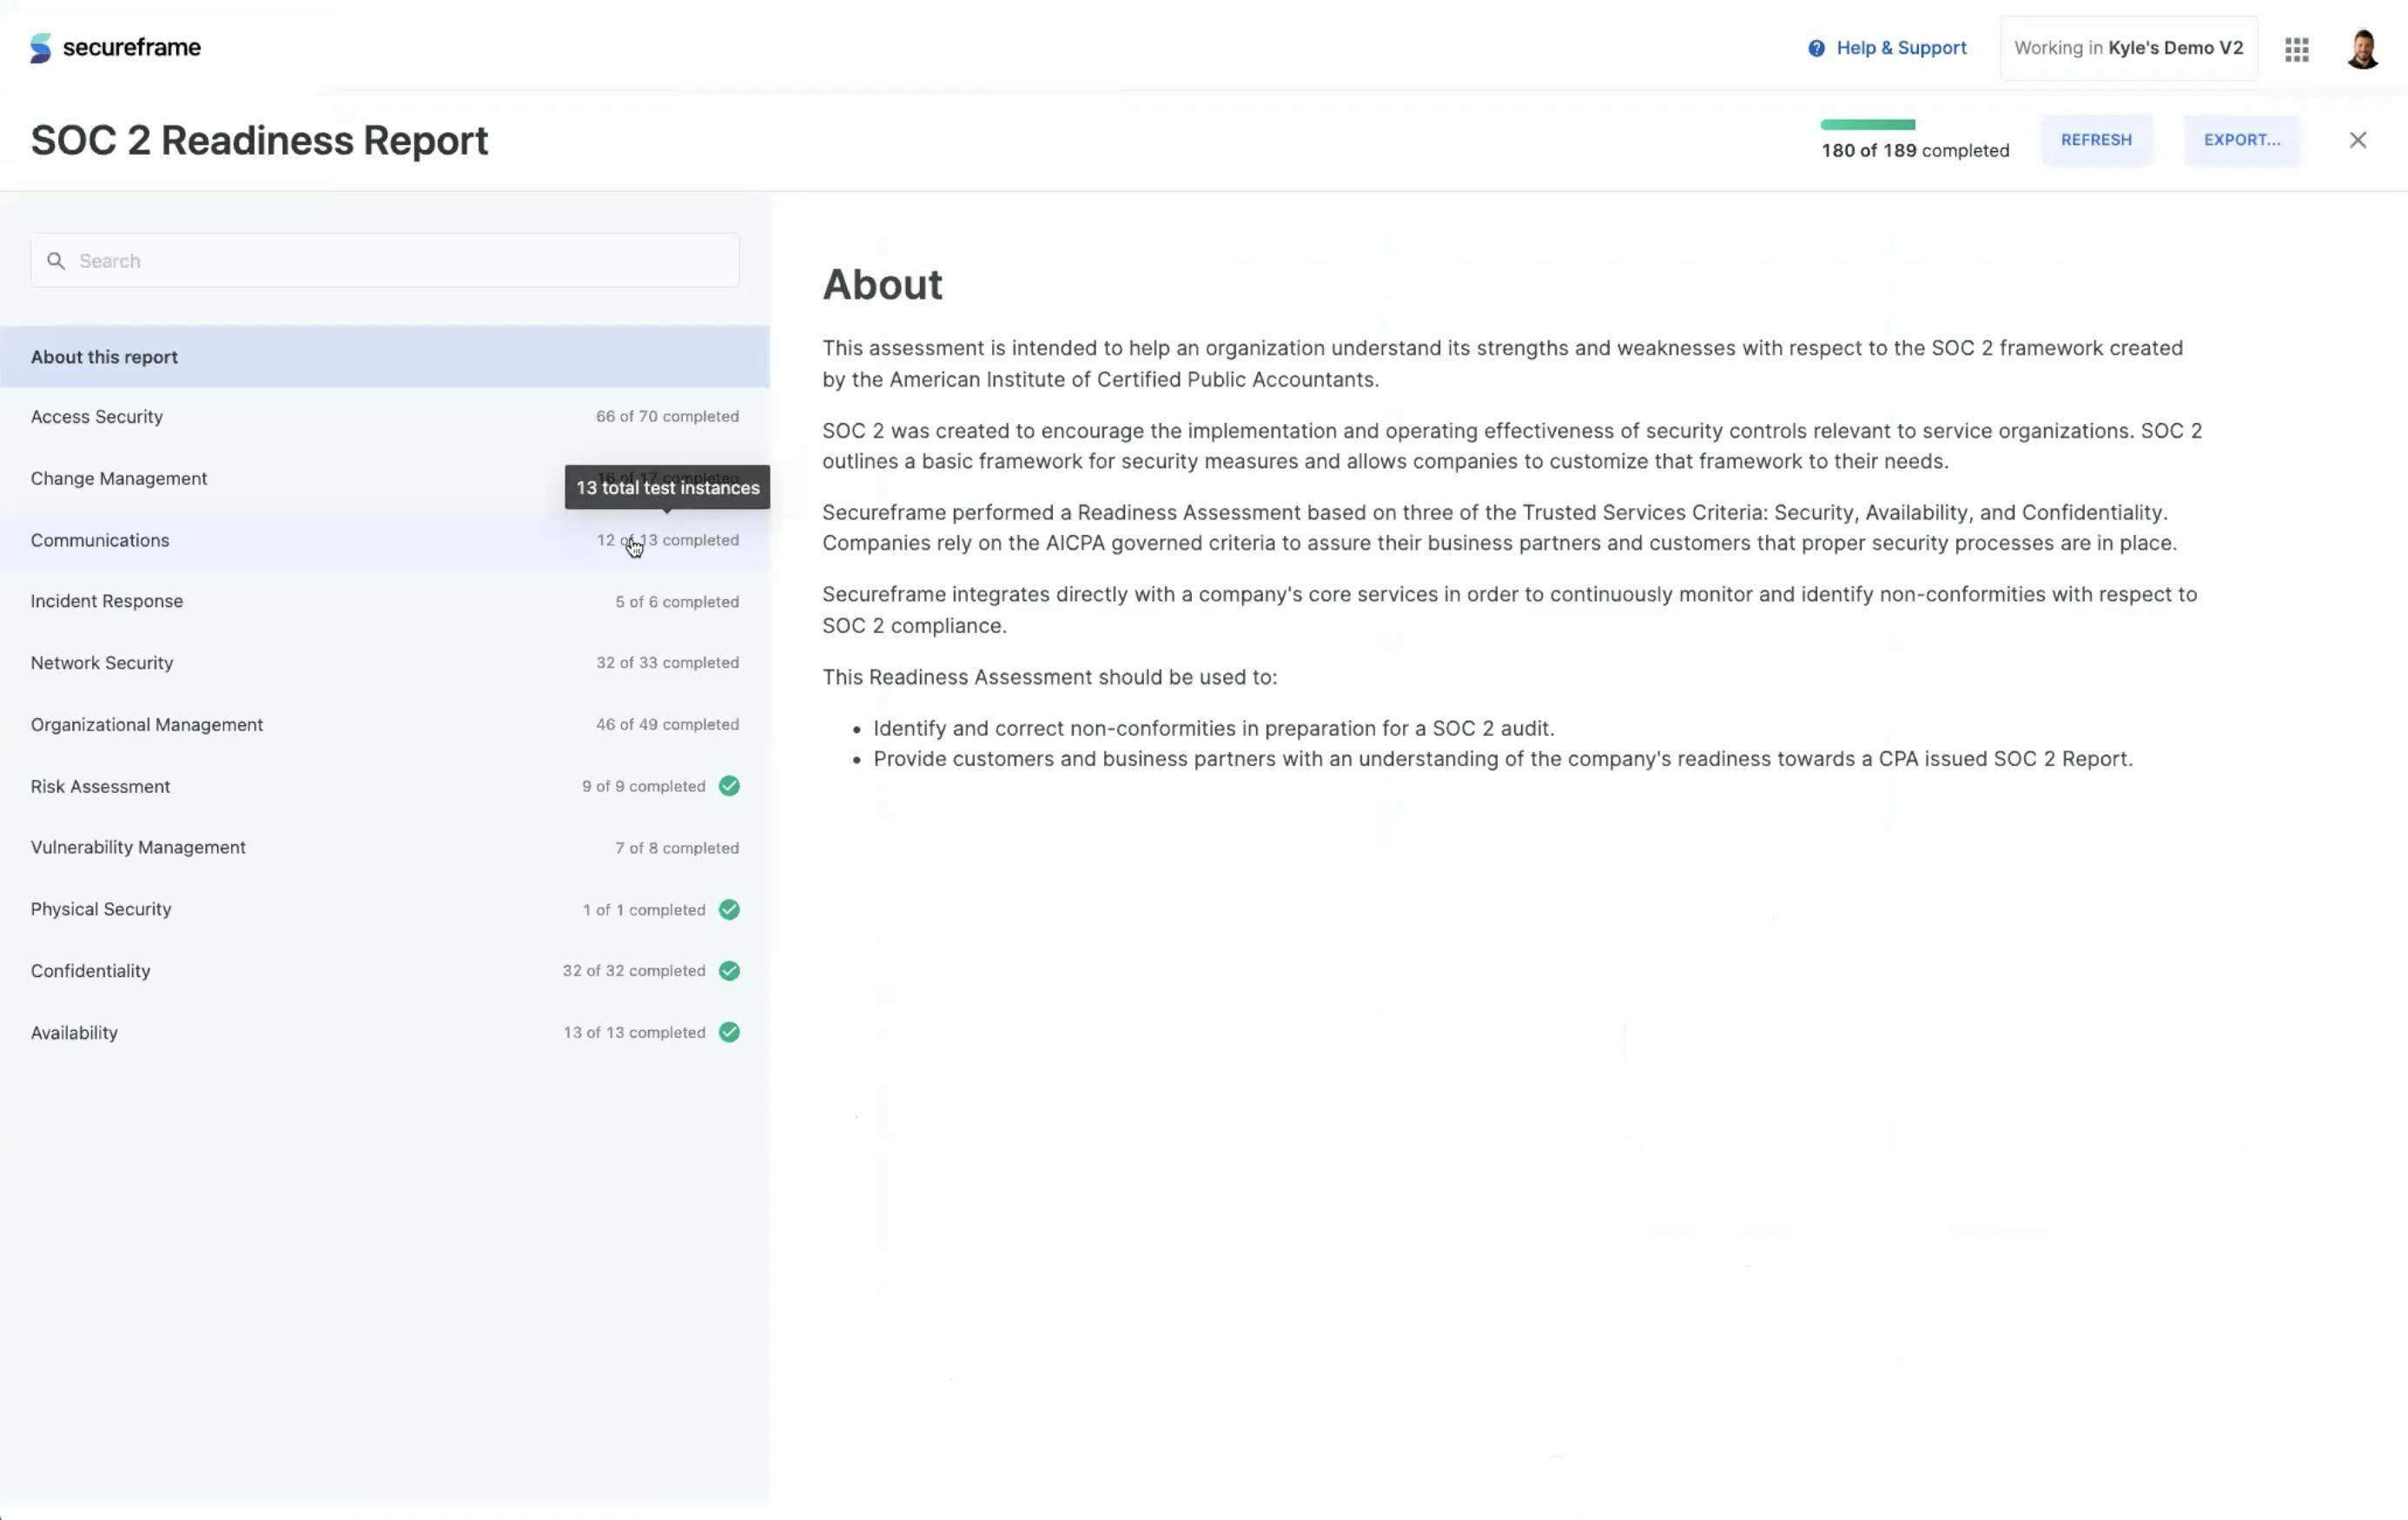
Task: Open the apps grid icon
Action: [2296, 49]
